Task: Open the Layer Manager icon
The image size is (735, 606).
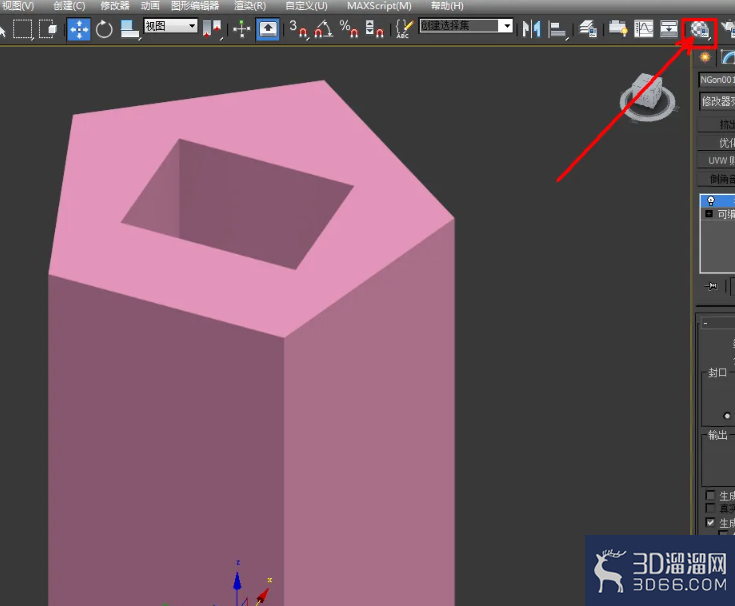Action: click(587, 29)
